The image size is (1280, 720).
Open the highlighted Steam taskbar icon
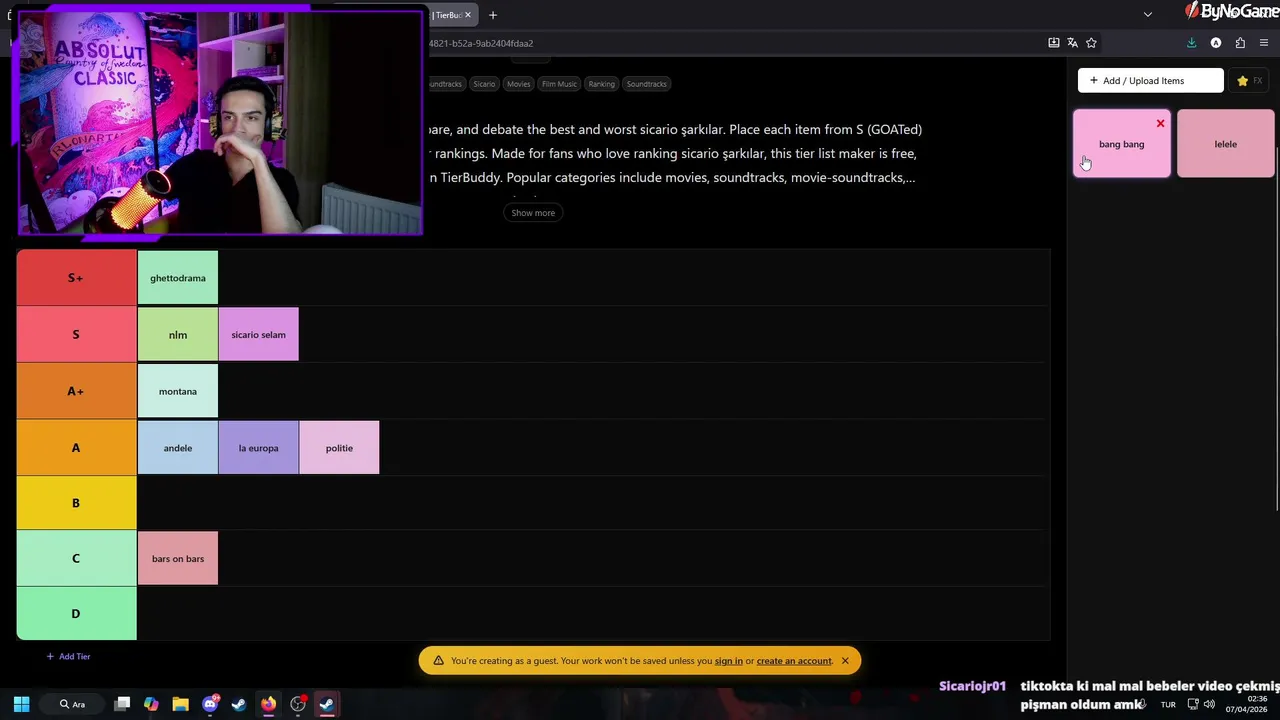click(x=327, y=704)
